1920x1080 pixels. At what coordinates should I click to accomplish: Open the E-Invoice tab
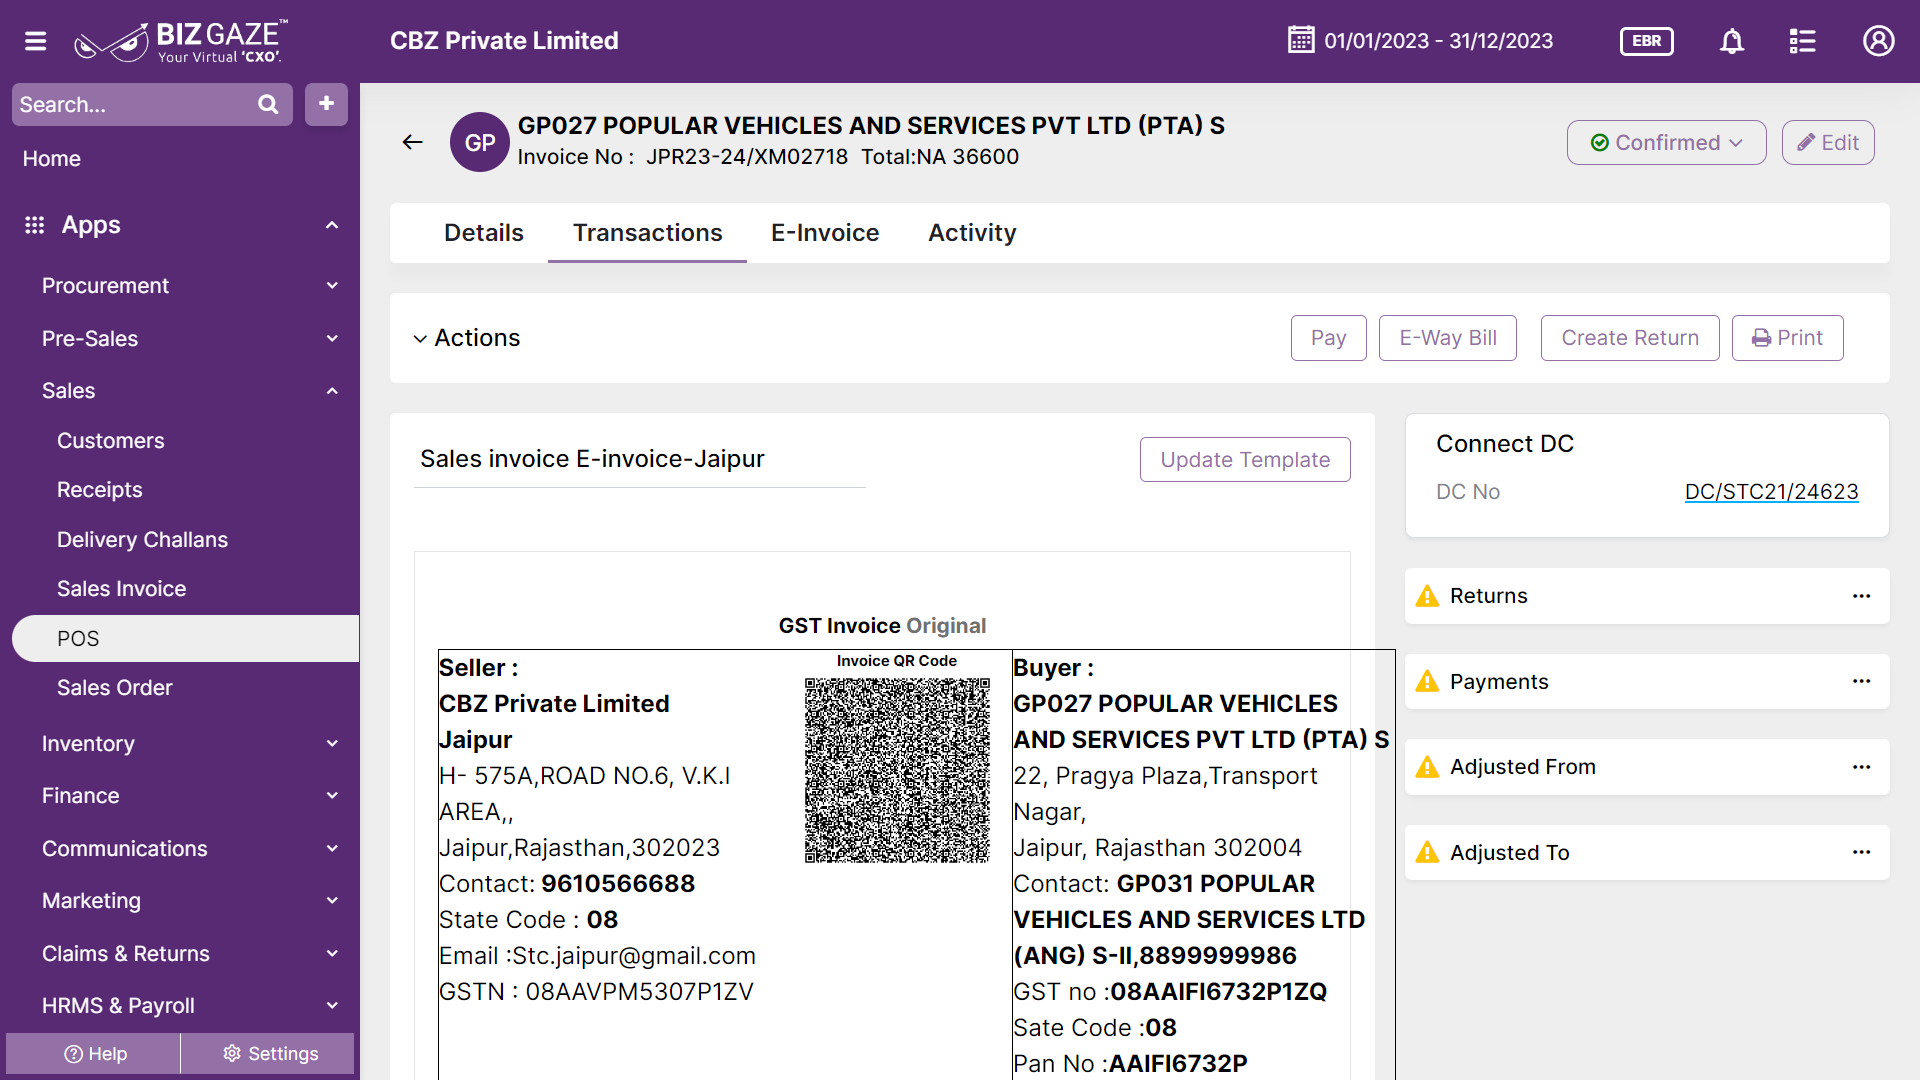(825, 233)
